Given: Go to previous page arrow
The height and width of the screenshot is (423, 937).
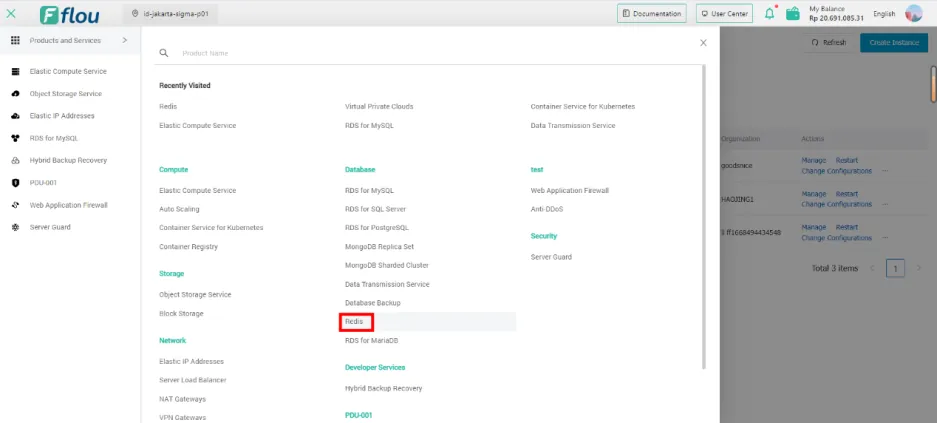Looking at the screenshot, I should click(872, 268).
